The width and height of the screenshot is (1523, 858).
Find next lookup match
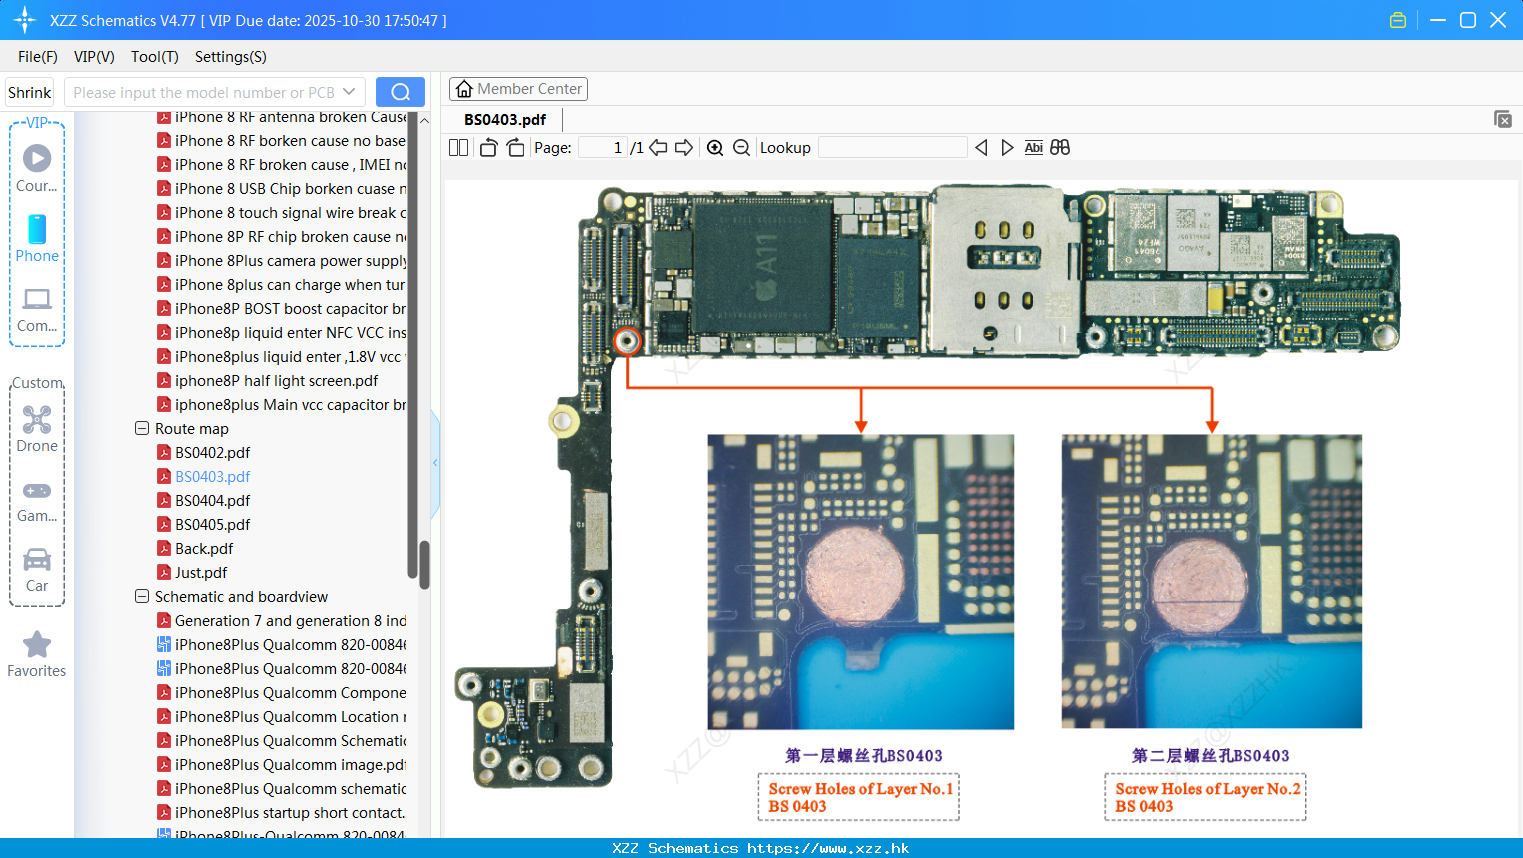[1007, 148]
